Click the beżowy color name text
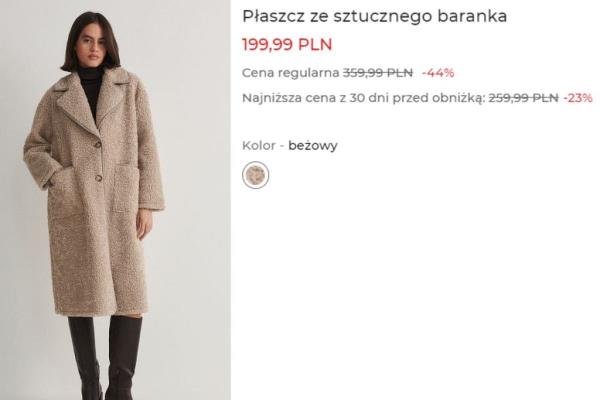 point(313,146)
